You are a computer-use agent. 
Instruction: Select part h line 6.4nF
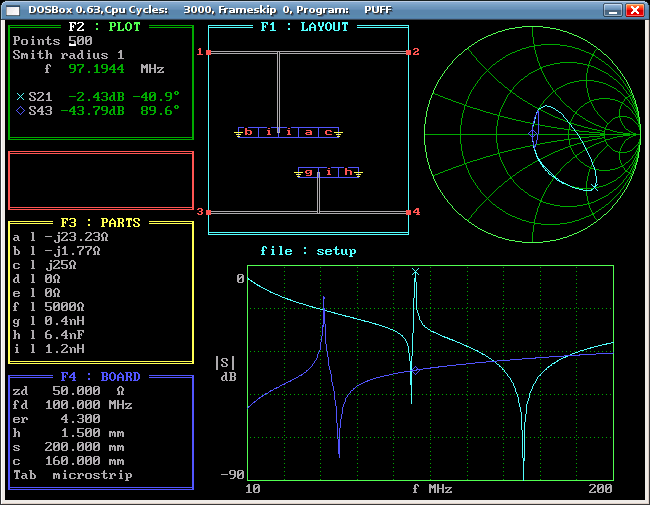(49, 335)
